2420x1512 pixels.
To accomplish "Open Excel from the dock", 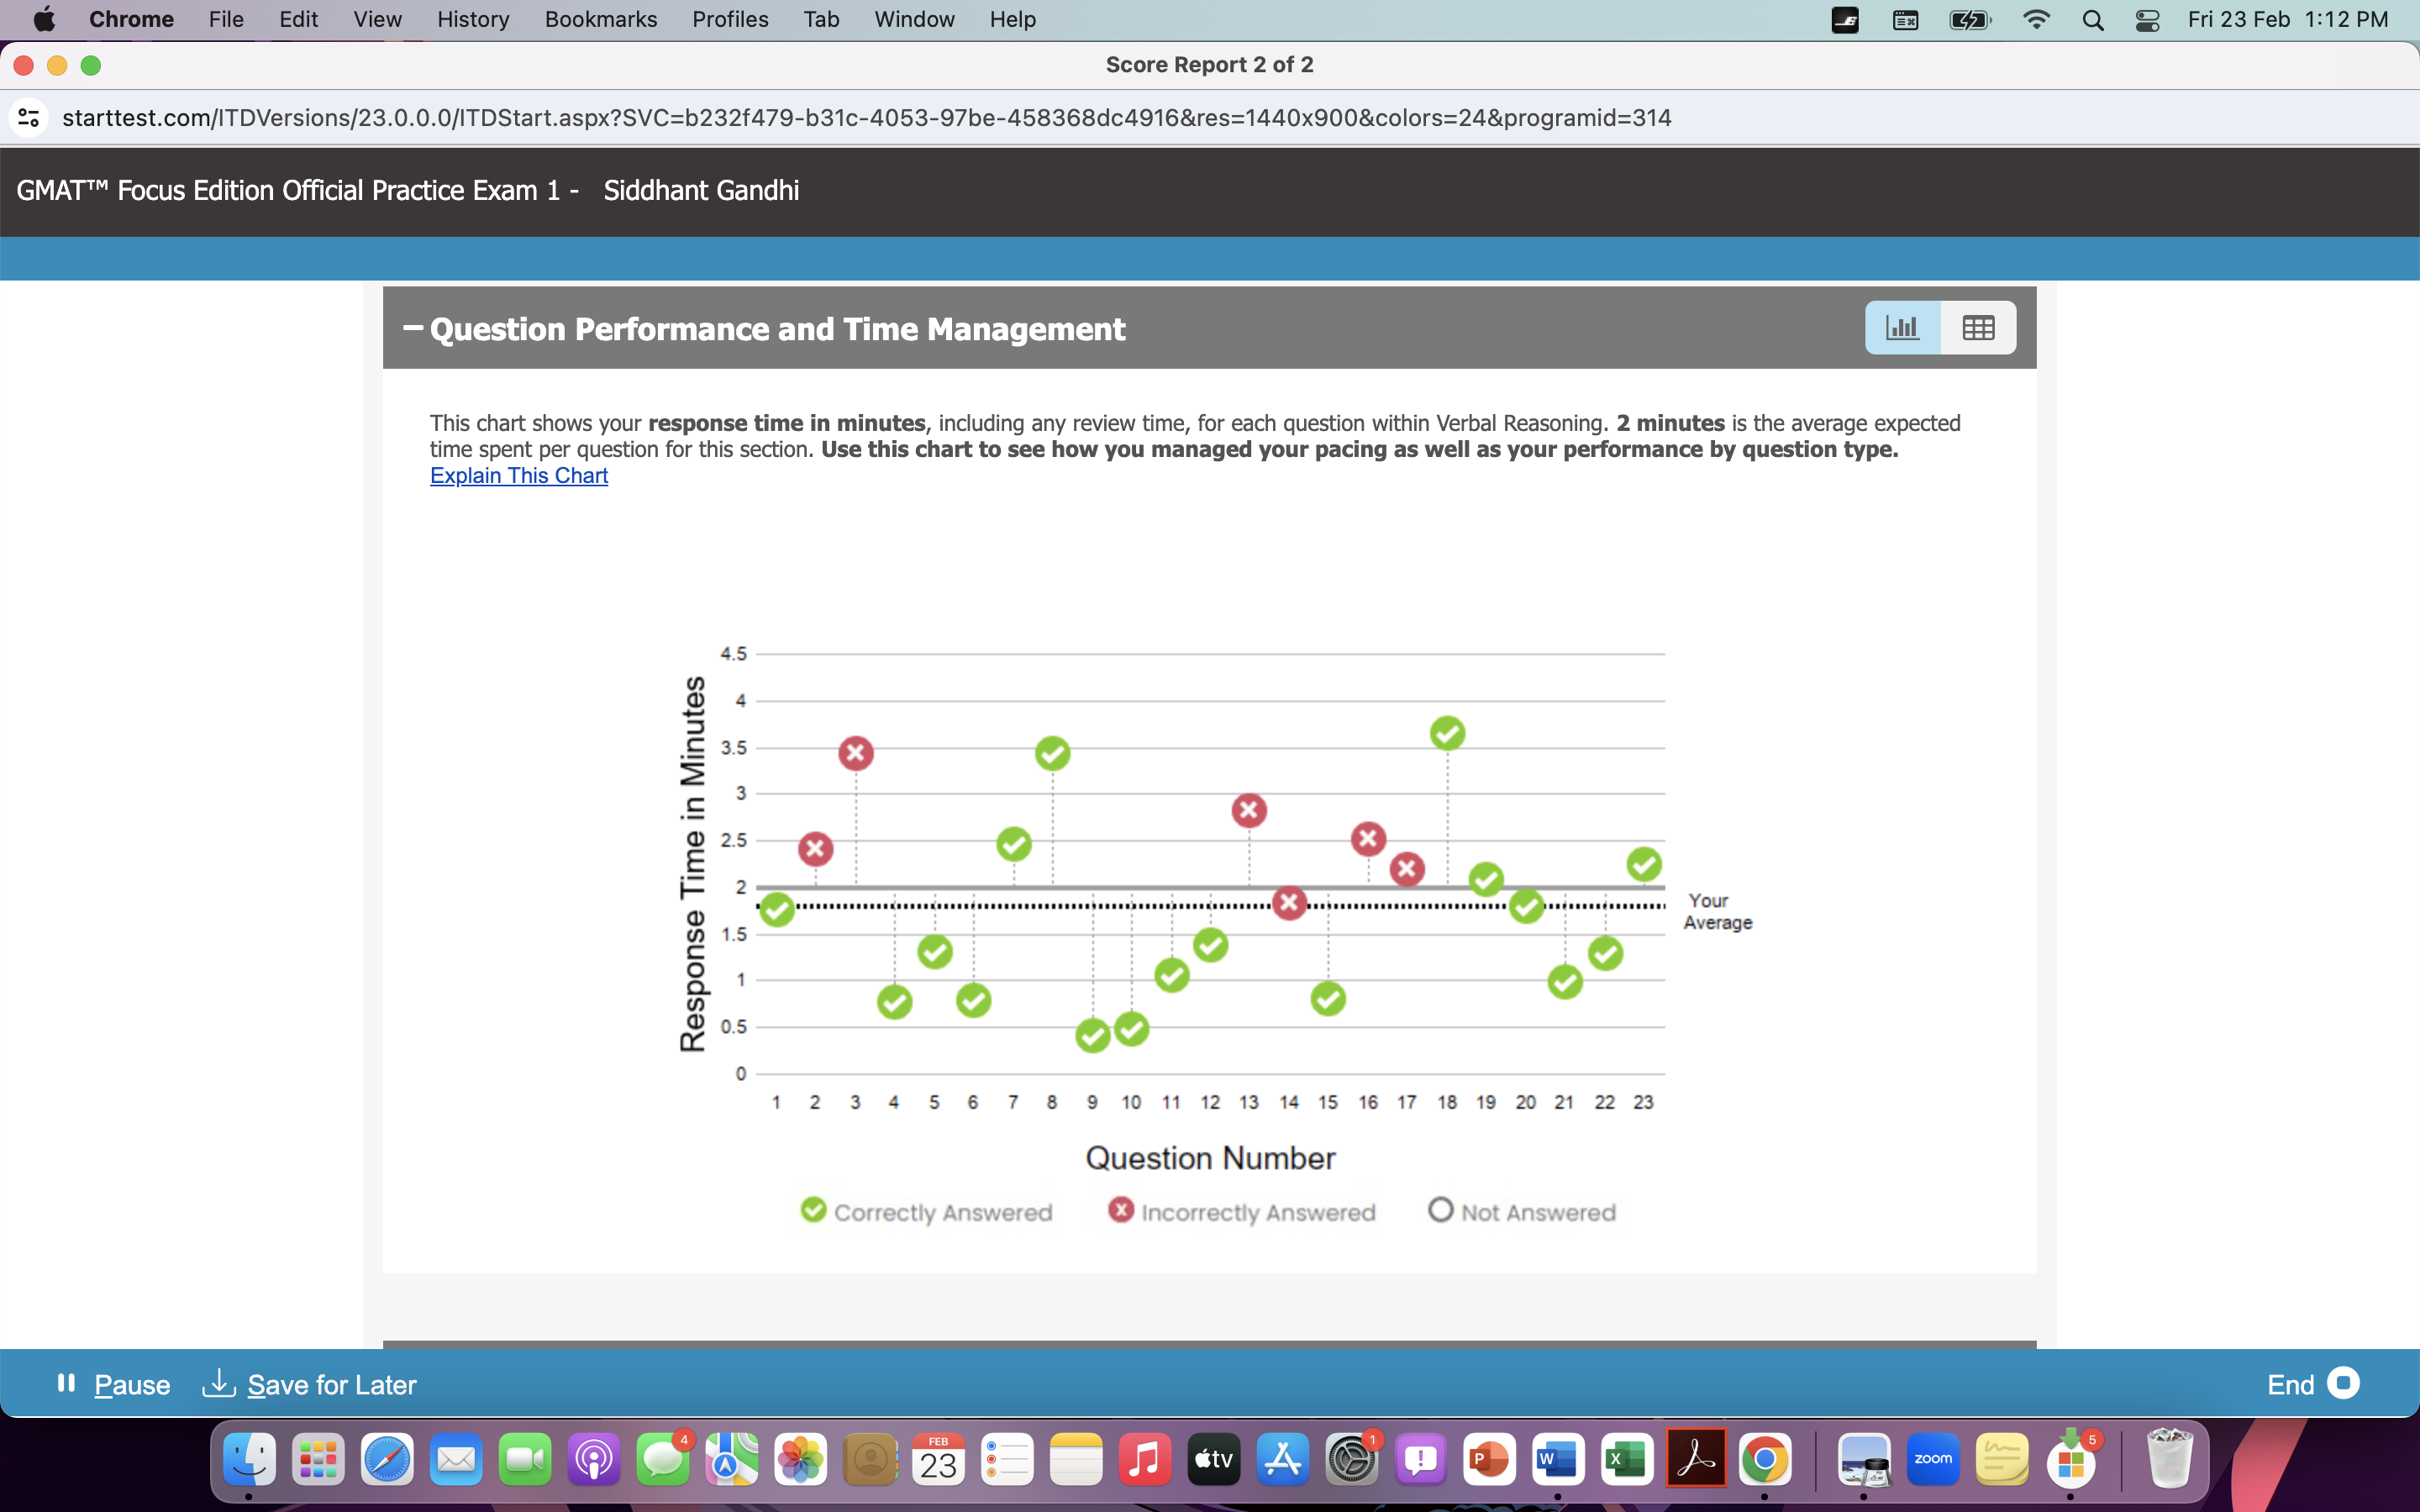I will tap(1626, 1460).
